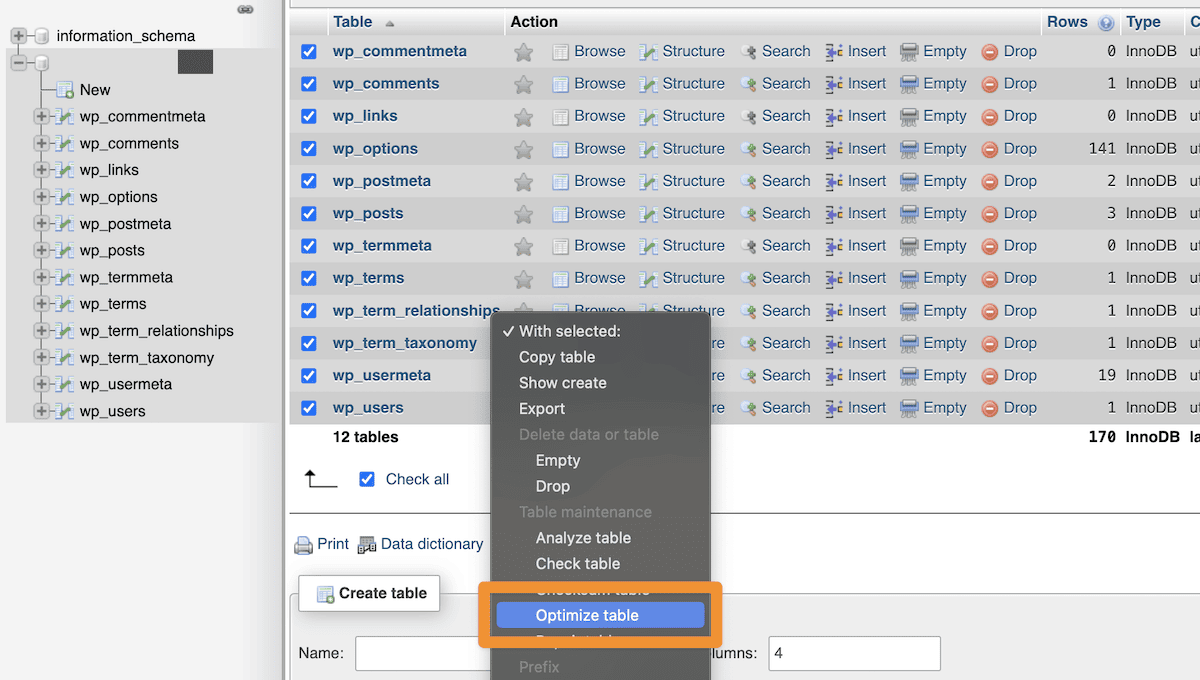Click the Print printer icon
Screen dimensions: 1200x680
tap(304, 545)
